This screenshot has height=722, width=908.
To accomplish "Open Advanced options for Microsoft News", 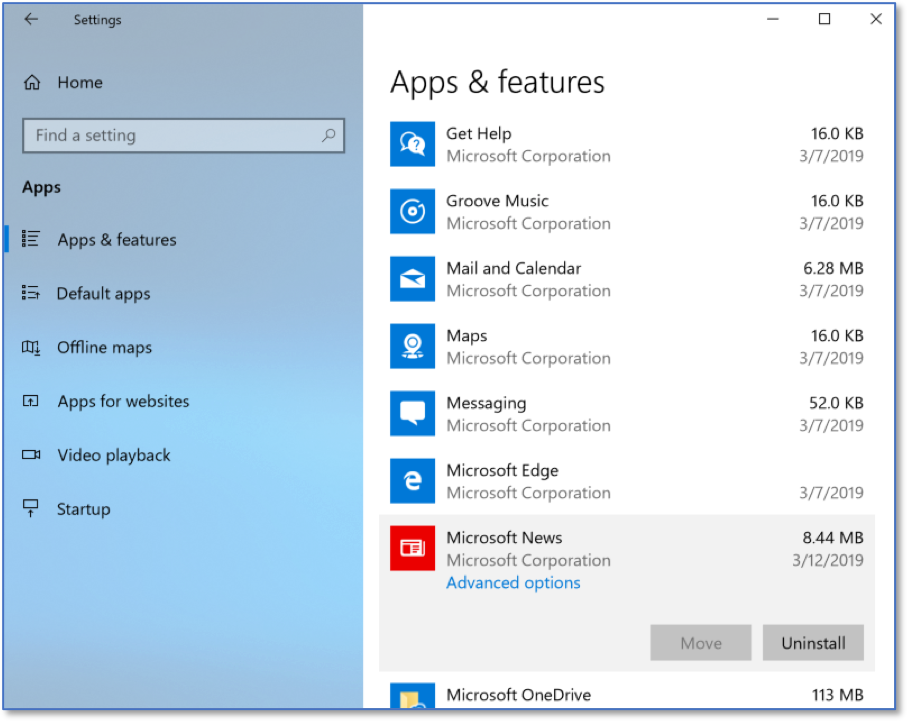I will click(x=513, y=582).
